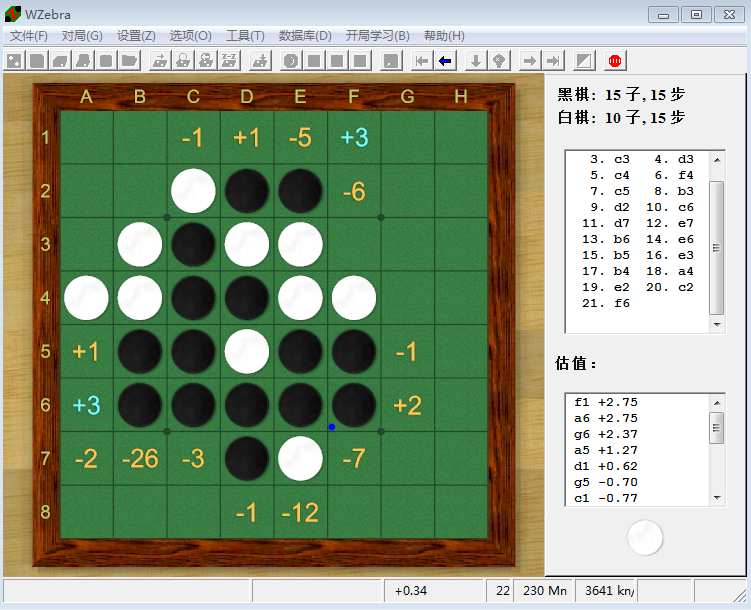Viewport: 751px width, 610px height.
Task: Click move list scrollbar up arrow
Action: point(717,160)
